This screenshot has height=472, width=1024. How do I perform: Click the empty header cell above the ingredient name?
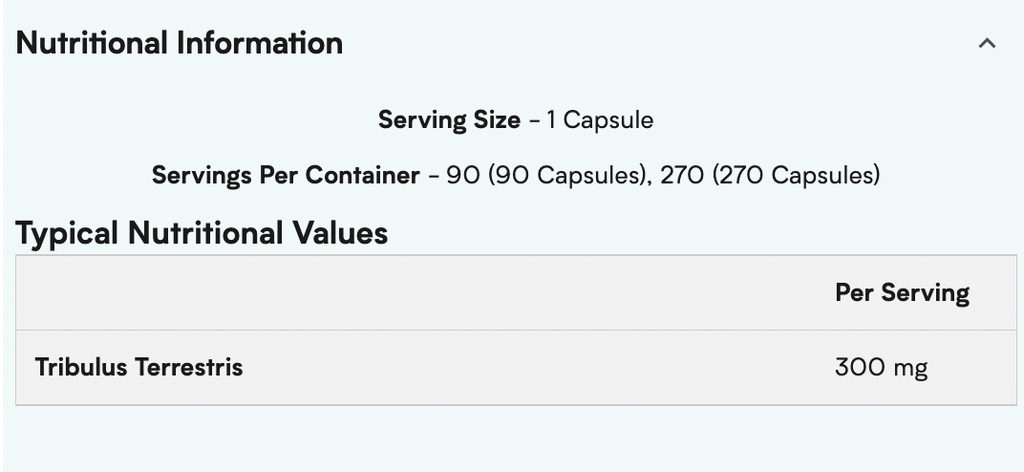[300, 293]
